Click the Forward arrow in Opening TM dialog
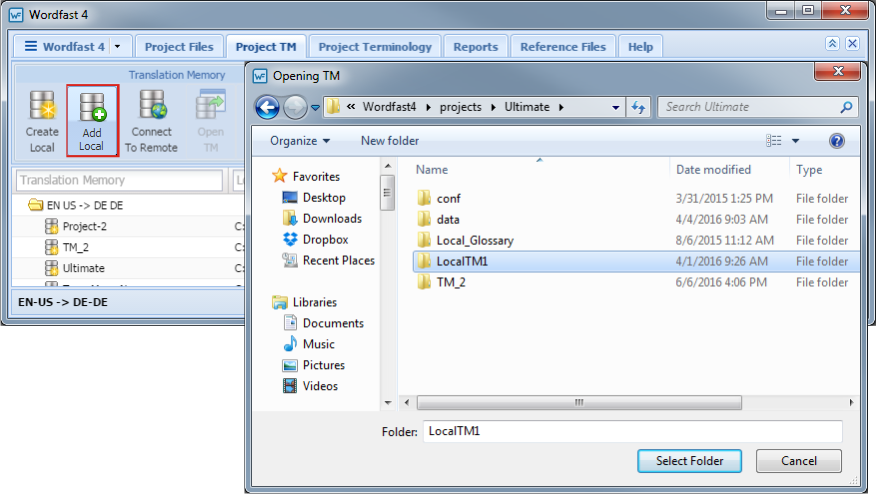 click(295, 107)
